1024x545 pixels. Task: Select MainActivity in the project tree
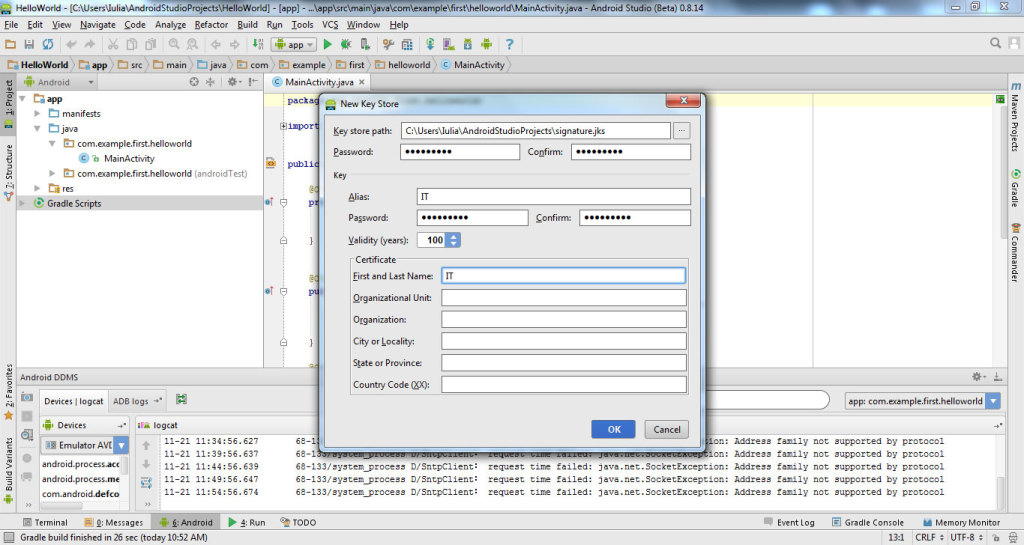click(129, 159)
